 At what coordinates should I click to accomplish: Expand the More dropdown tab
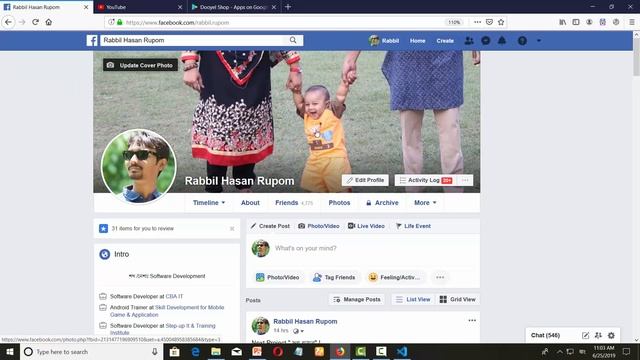pyautogui.click(x=425, y=202)
